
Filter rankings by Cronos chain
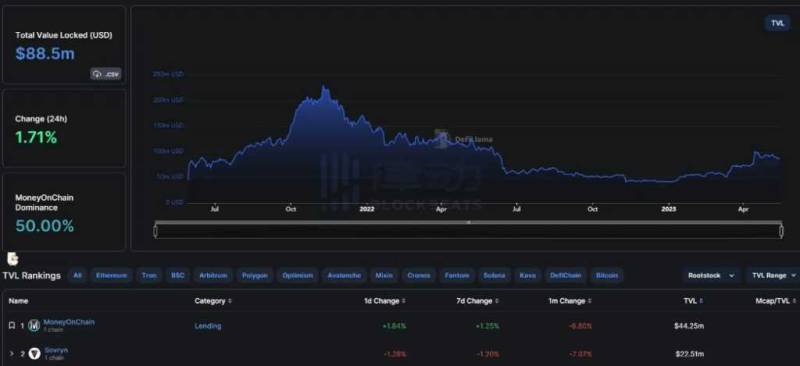(x=418, y=275)
